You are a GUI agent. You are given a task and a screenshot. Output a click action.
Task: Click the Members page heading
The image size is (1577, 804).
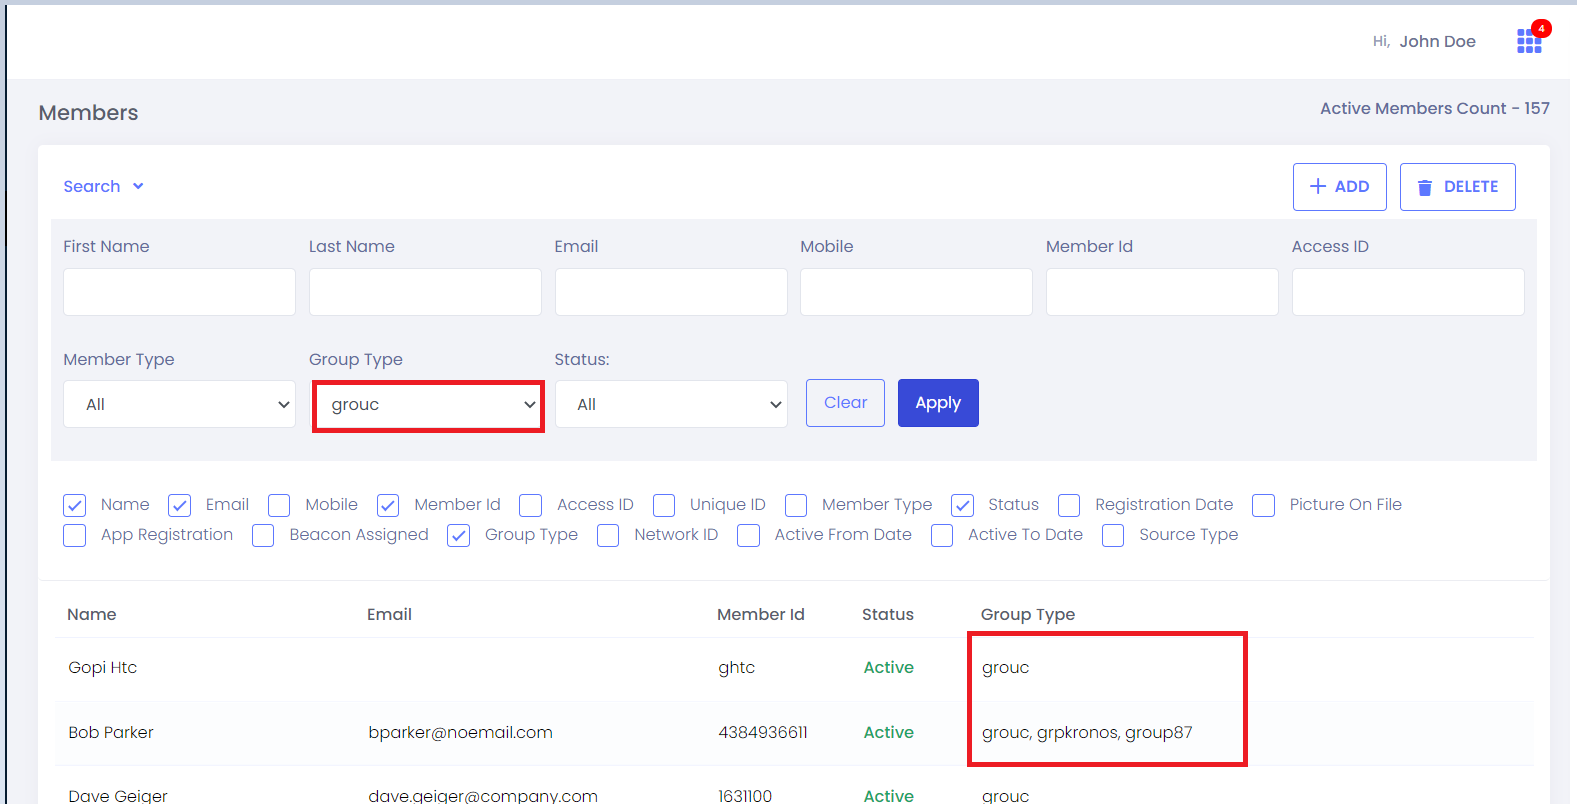[89, 113]
